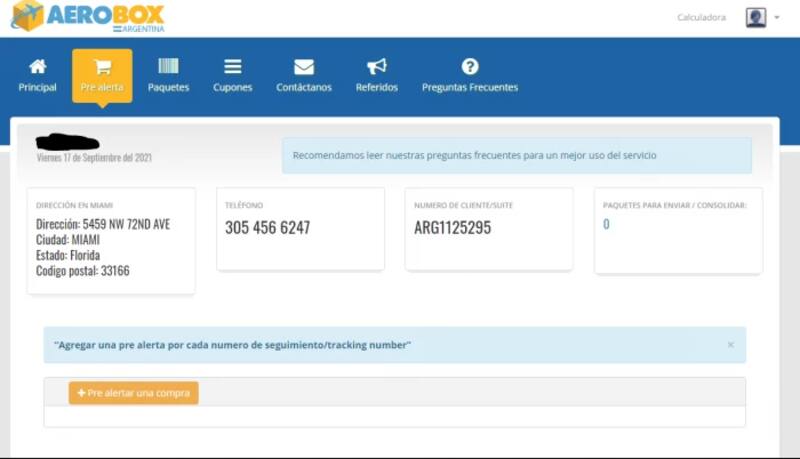The height and width of the screenshot is (459, 800).
Task: Click the Miami address card
Action: 110,241
